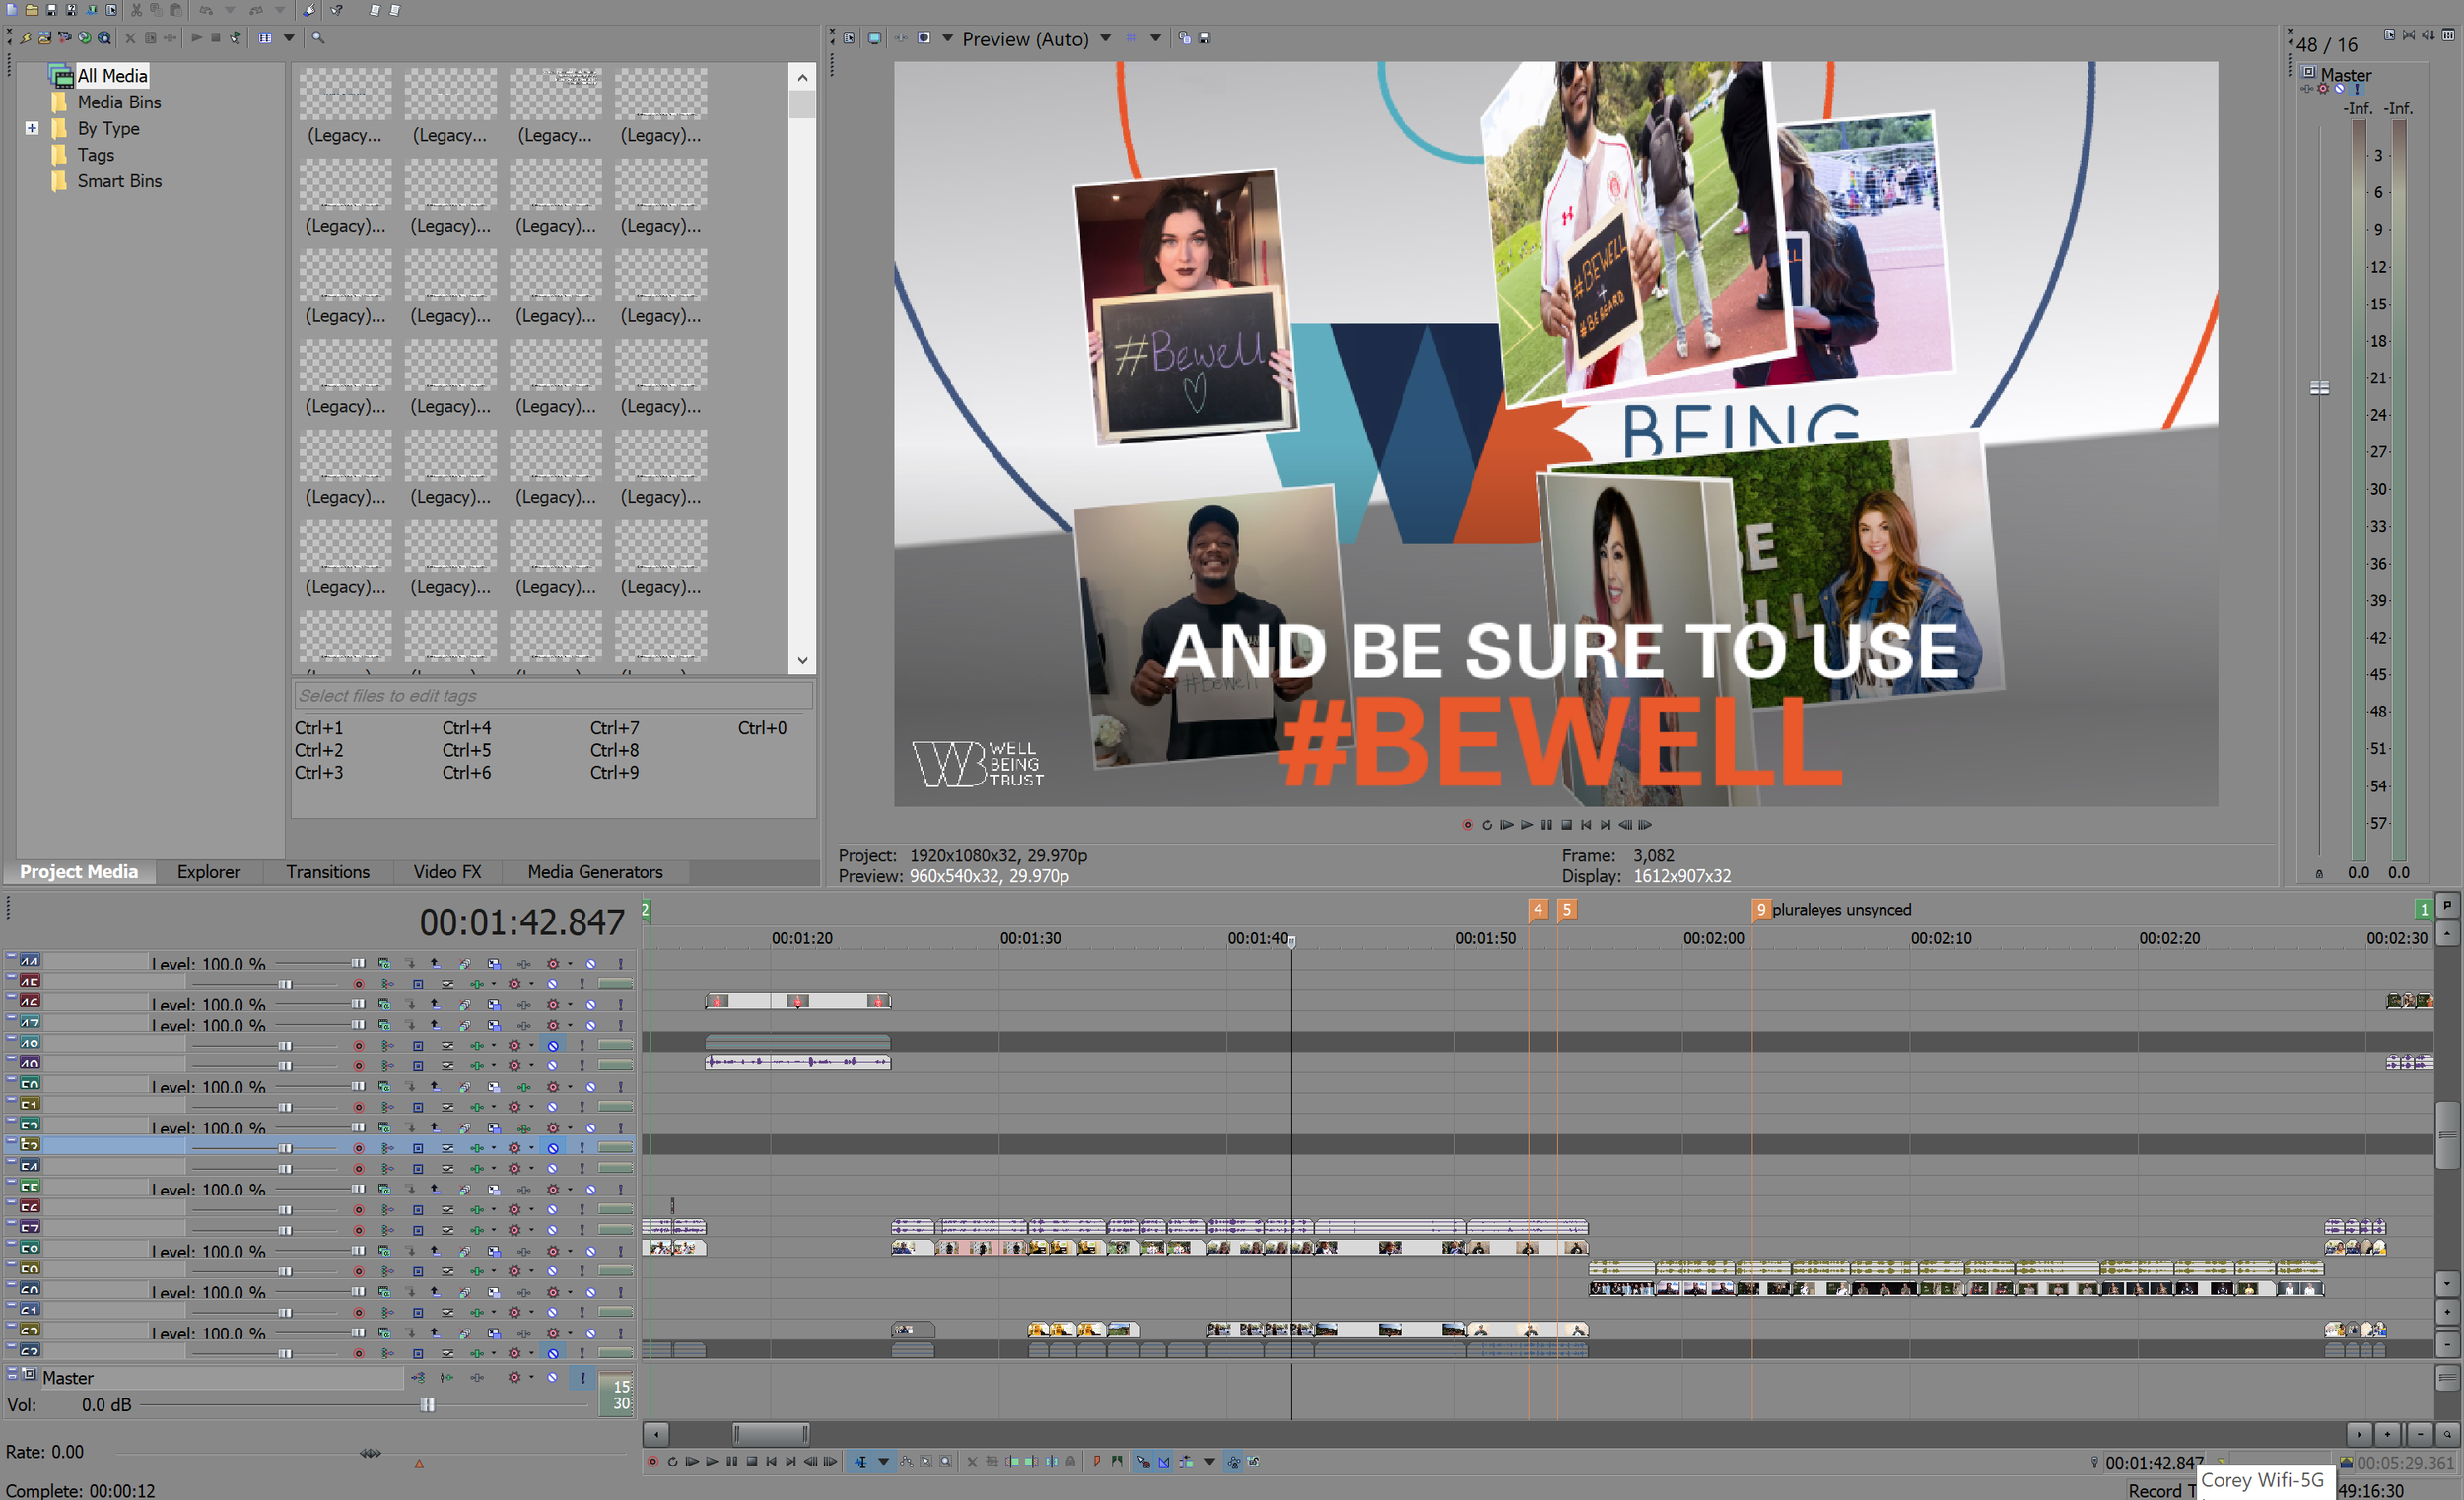Switch to the Video FX tab
This screenshot has width=2464, height=1500.
(447, 872)
